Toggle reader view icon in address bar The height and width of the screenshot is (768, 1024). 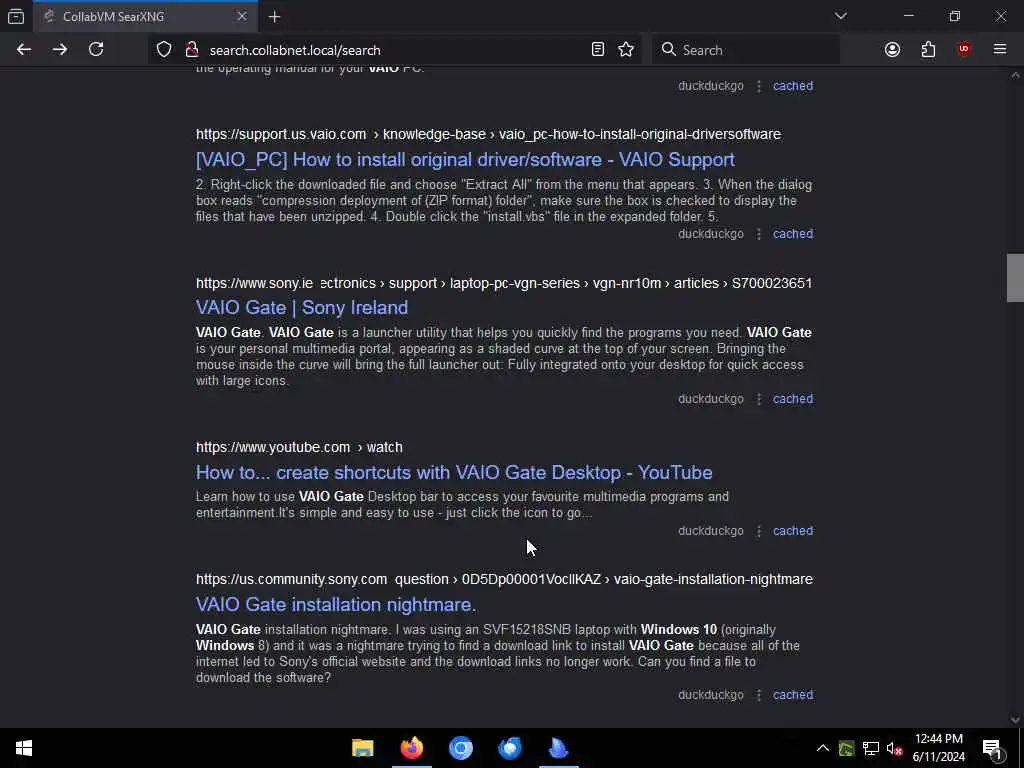click(598, 50)
